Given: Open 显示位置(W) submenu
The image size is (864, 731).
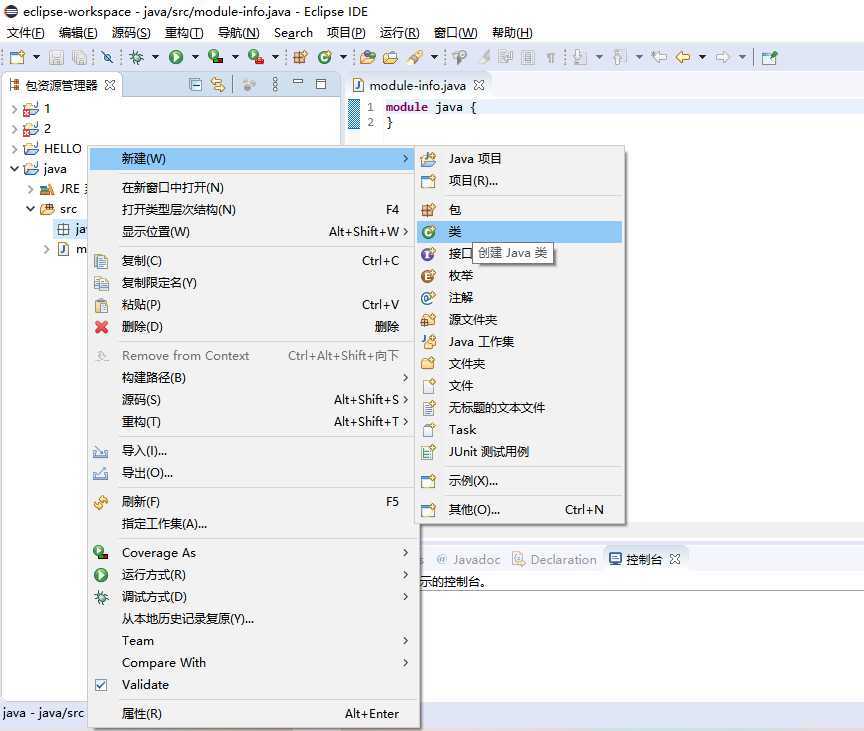Looking at the screenshot, I should [253, 232].
